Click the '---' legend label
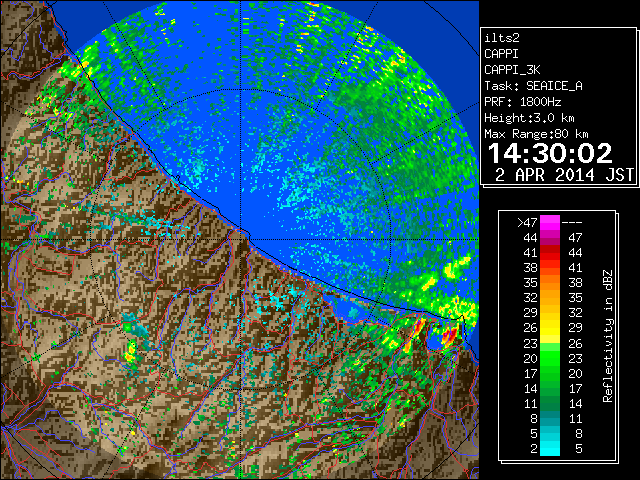The width and height of the screenshot is (640, 480). coord(572,222)
